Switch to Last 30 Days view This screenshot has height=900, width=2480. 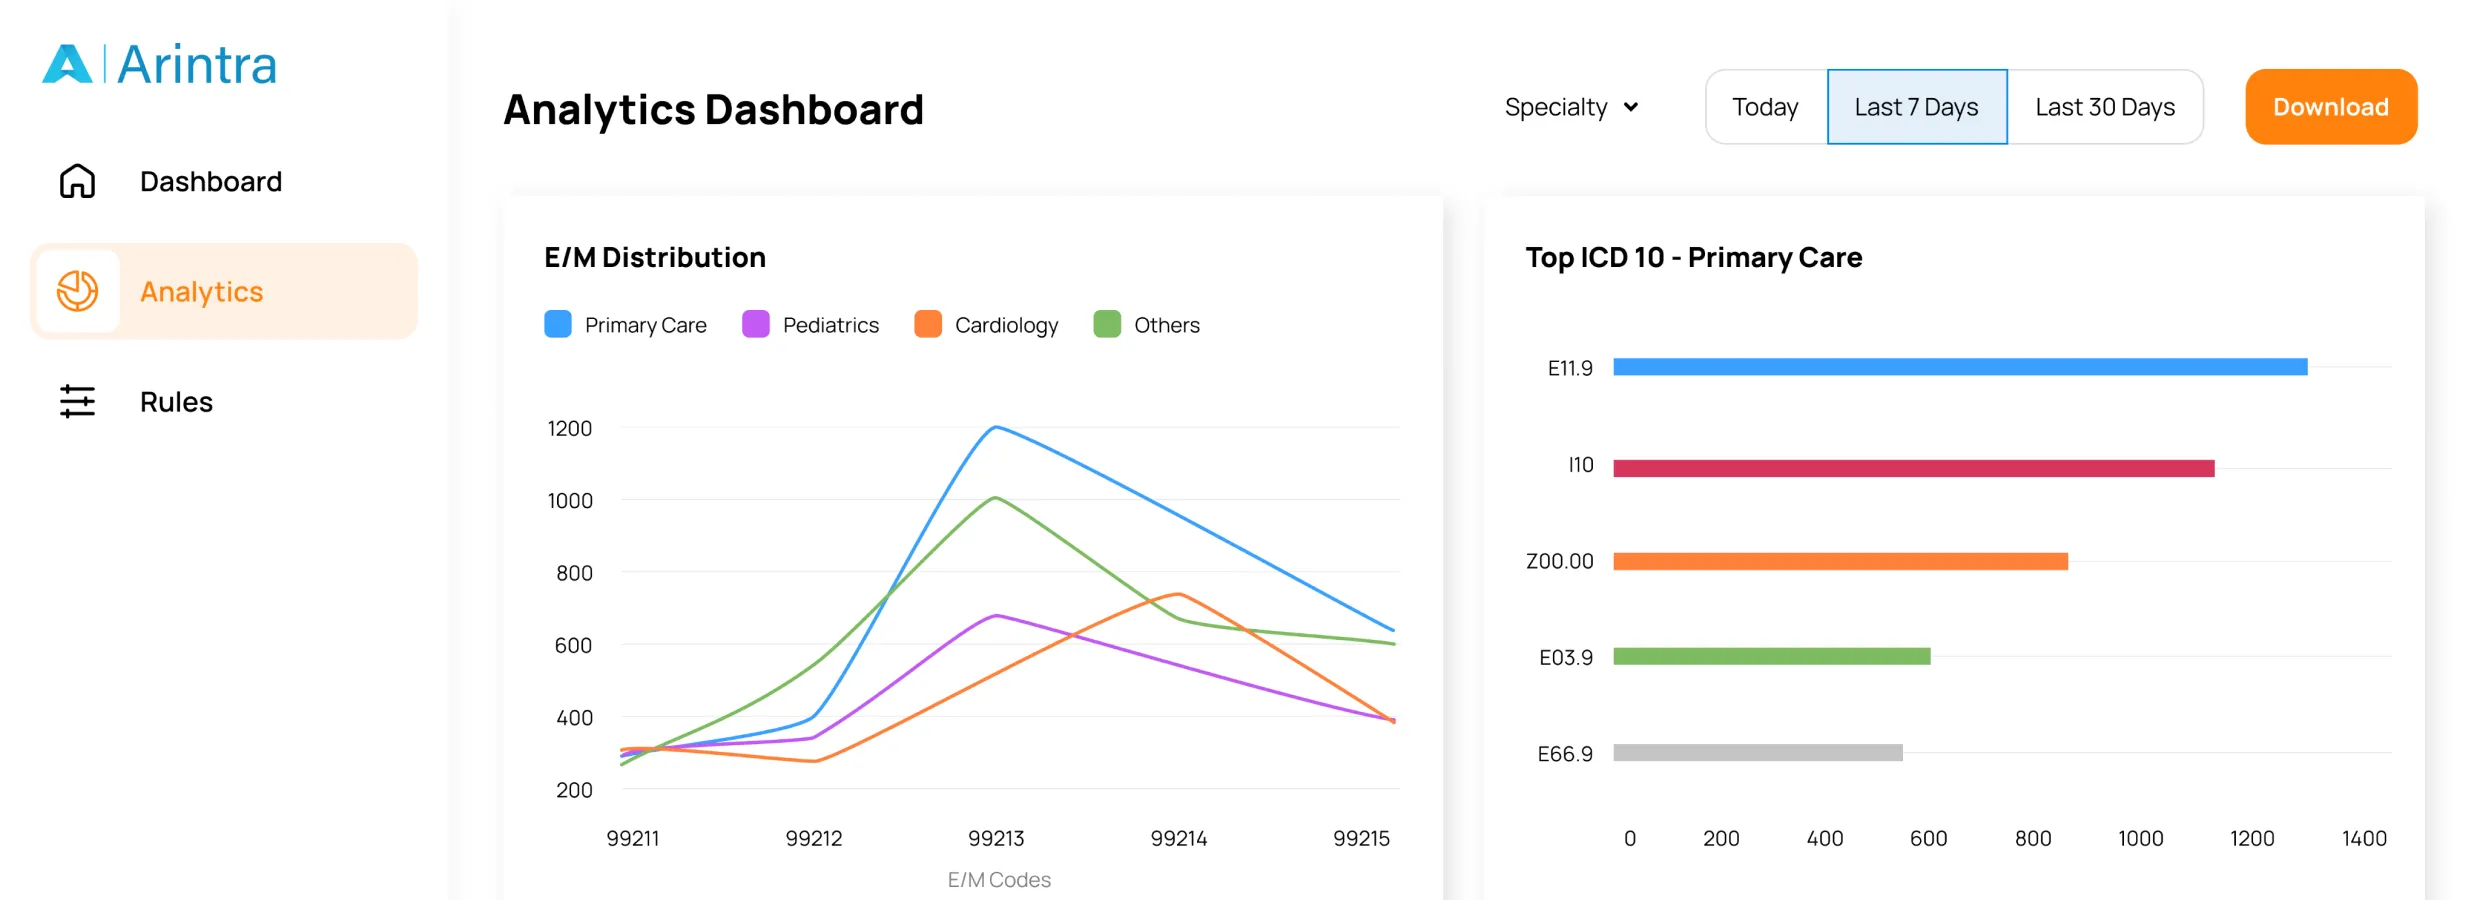[2105, 106]
